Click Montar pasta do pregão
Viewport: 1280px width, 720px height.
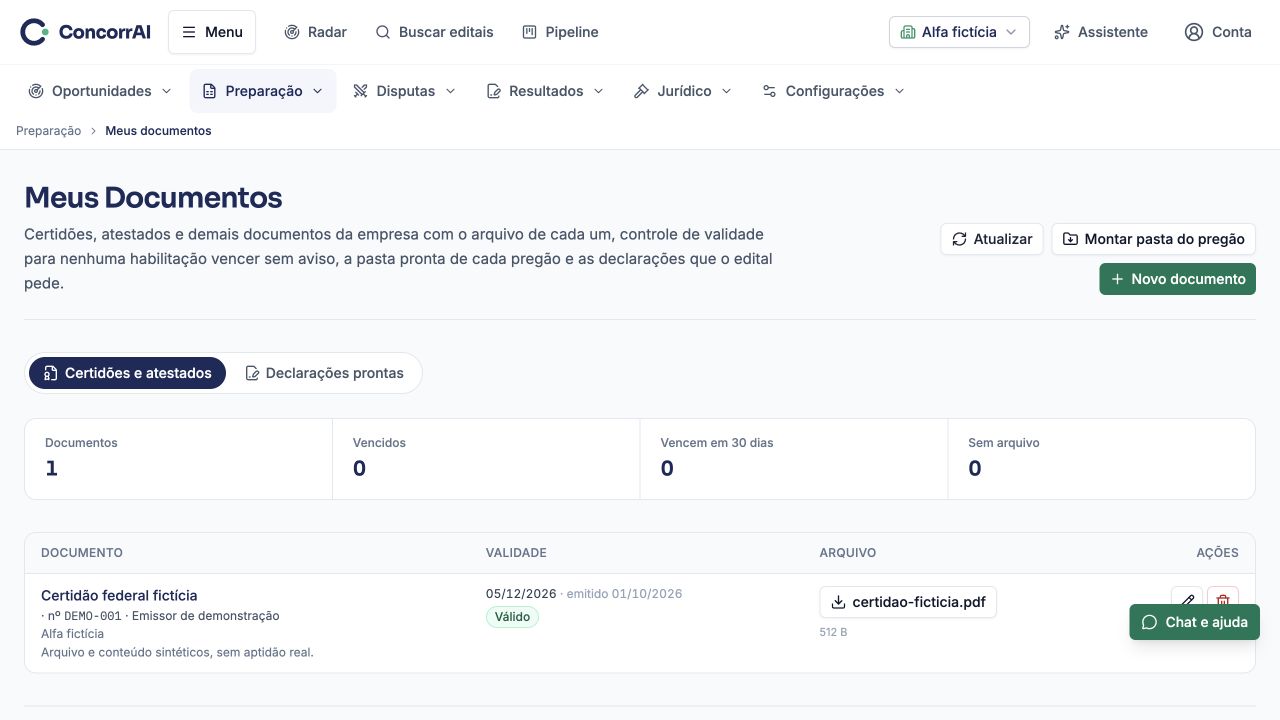coord(1153,239)
